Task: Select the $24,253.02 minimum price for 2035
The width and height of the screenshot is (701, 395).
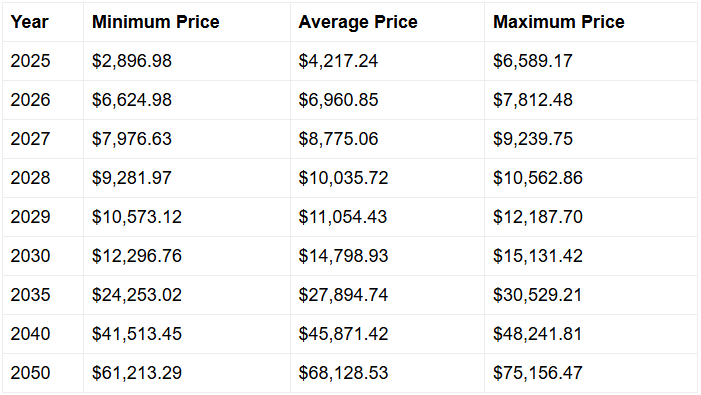Action: click(187, 295)
